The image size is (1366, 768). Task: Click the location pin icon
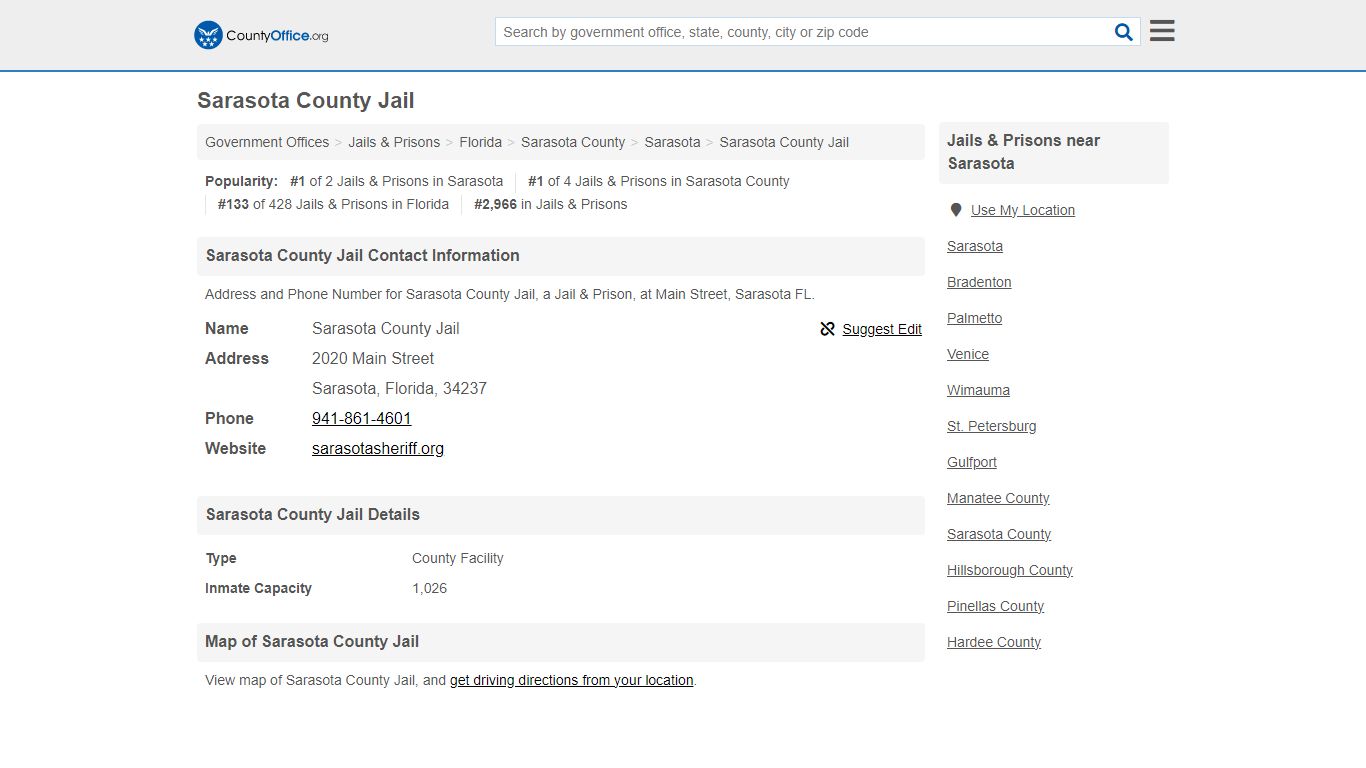coord(956,210)
